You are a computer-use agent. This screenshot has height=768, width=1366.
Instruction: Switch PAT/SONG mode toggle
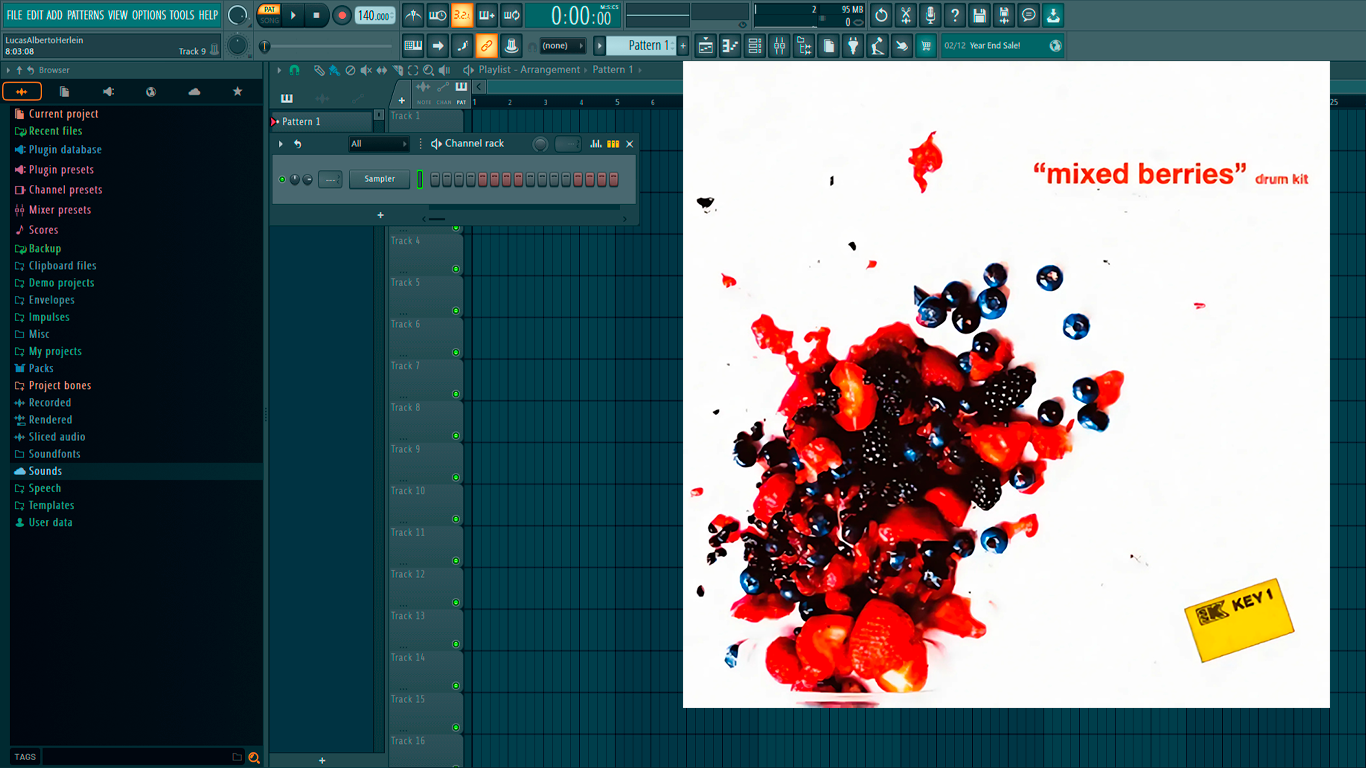pyautogui.click(x=269, y=15)
